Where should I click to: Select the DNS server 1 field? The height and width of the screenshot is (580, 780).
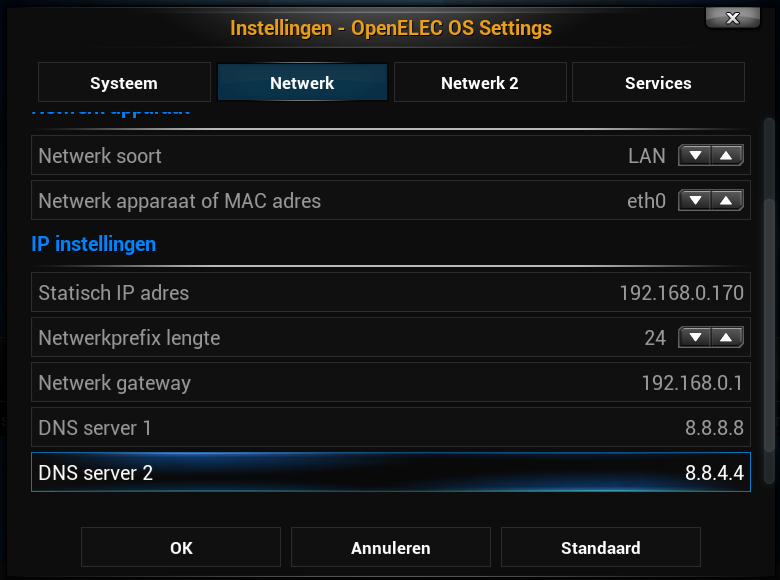(x=390, y=428)
